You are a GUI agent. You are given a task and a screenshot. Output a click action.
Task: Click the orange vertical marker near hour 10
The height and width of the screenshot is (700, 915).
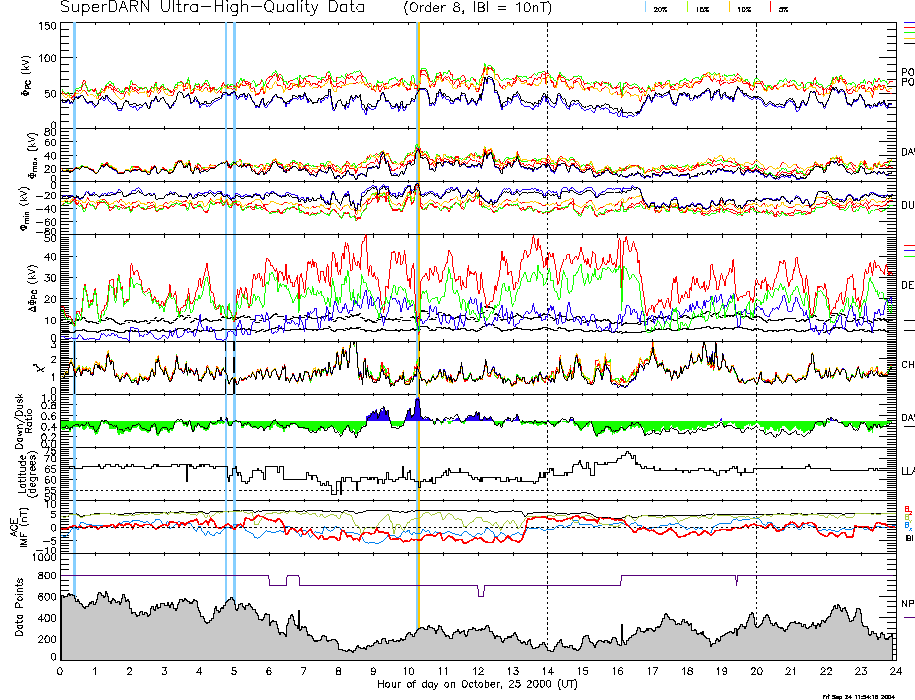click(417, 300)
